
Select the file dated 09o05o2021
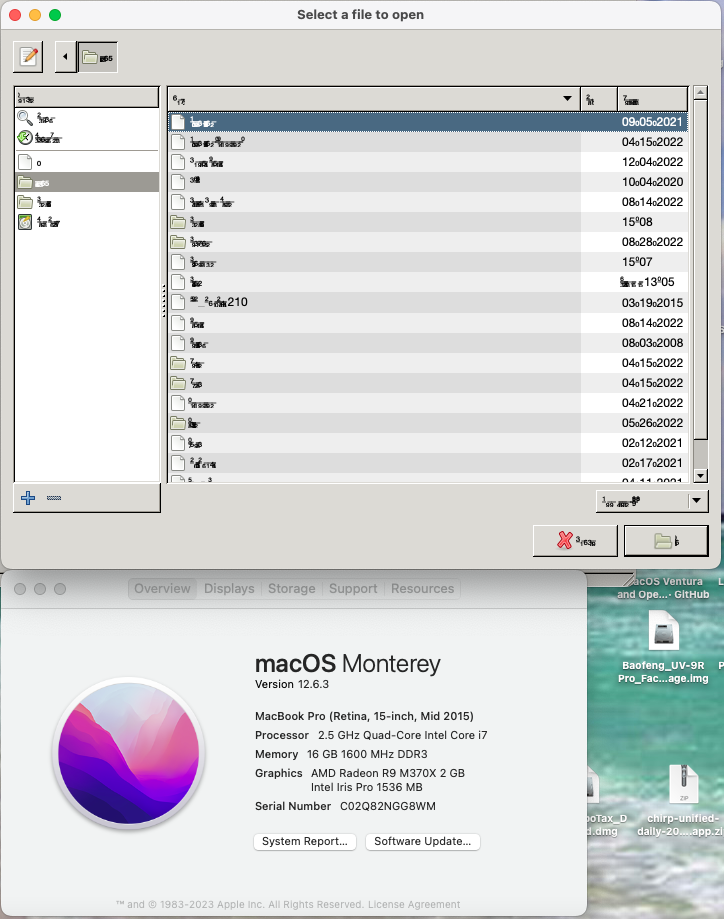[x=428, y=122]
